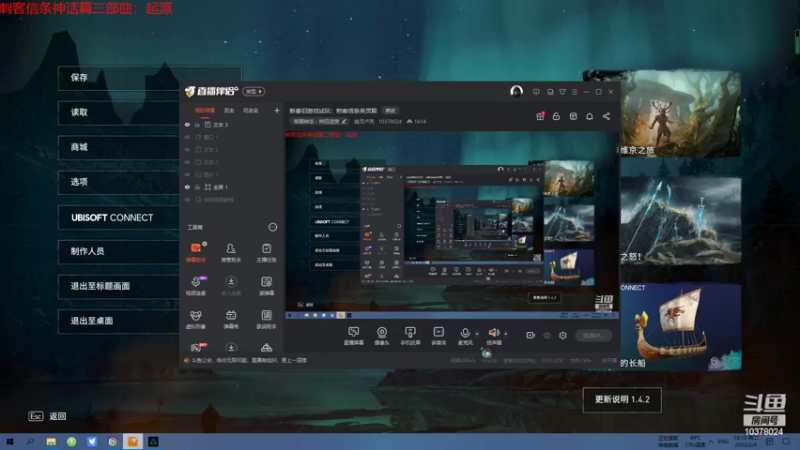Open the 房管助手 tool
The width and height of the screenshot is (800, 450).
coord(231,253)
